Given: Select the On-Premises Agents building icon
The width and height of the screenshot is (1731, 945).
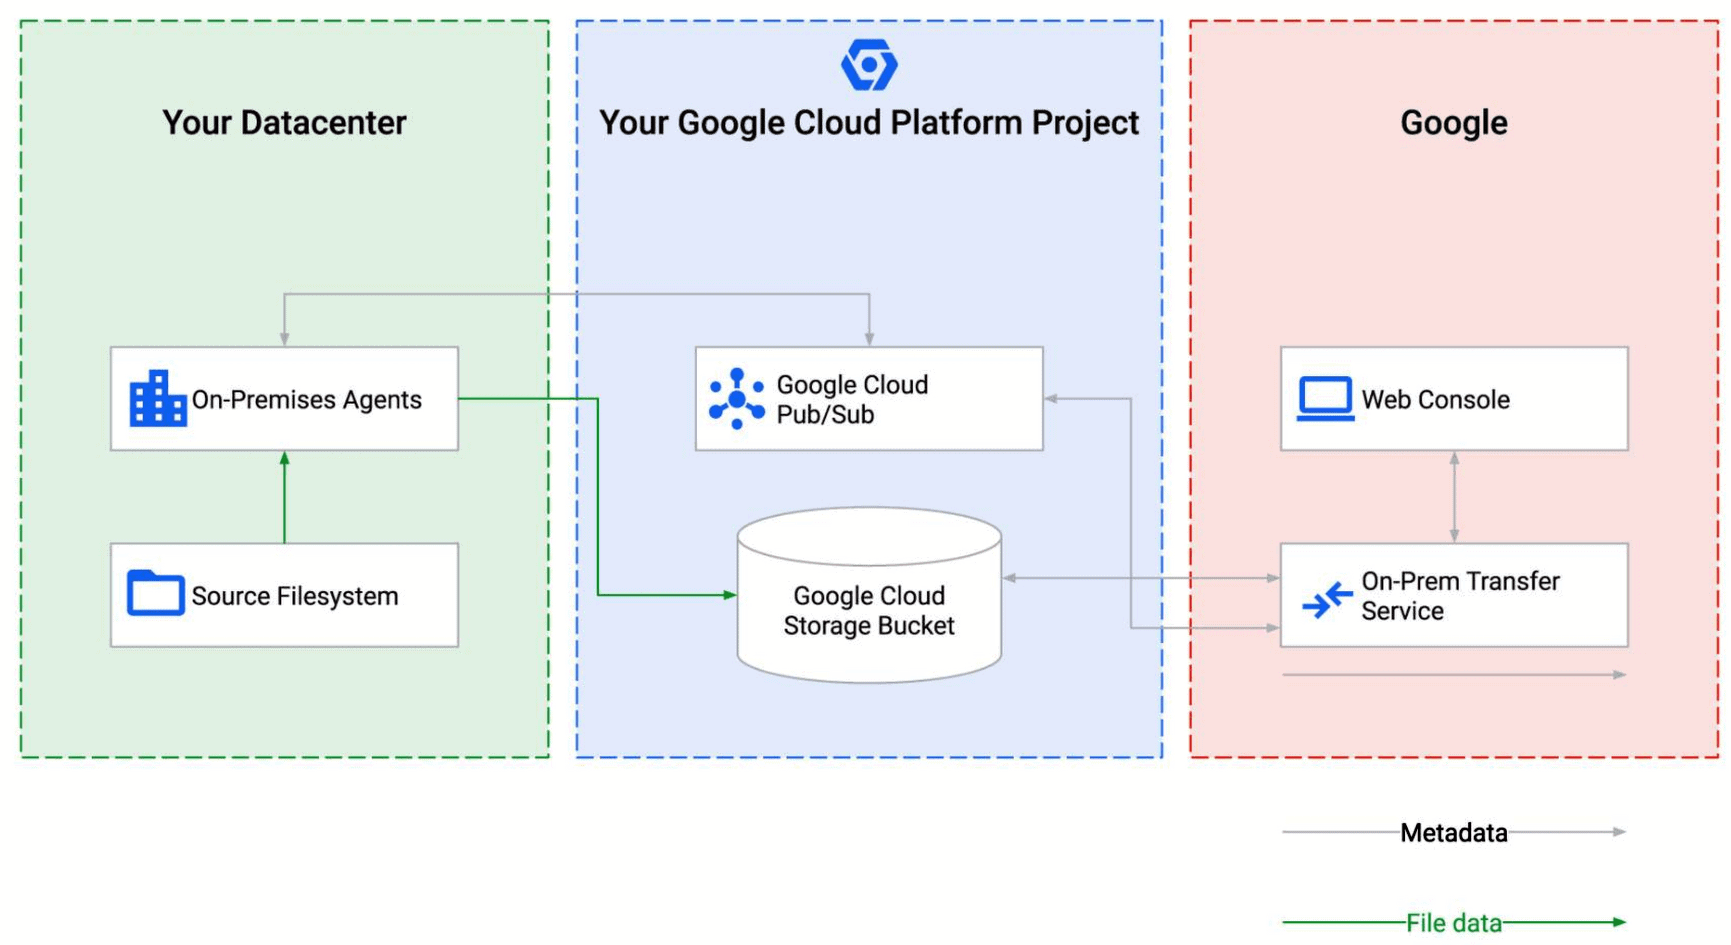Looking at the screenshot, I should click(x=156, y=399).
